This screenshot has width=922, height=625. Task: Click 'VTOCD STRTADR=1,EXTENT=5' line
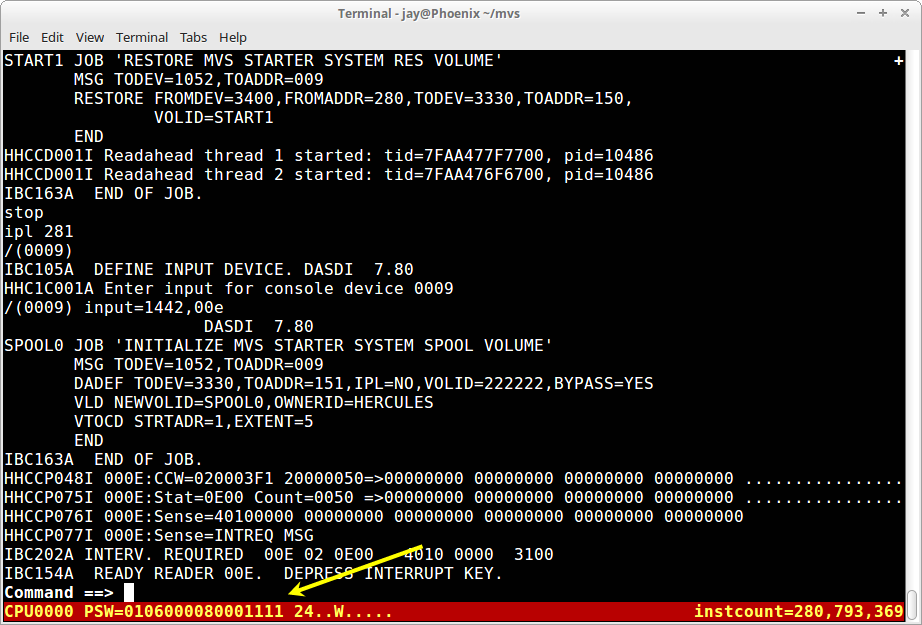point(193,421)
